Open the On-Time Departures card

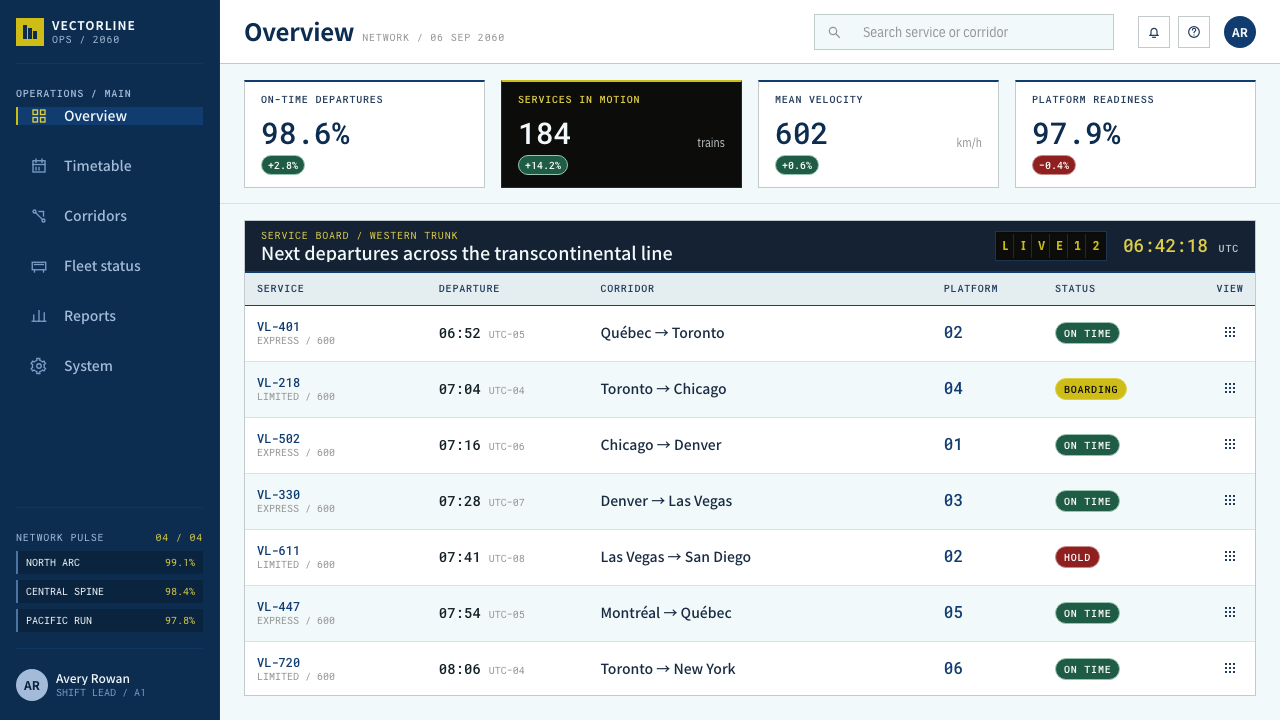coord(364,134)
